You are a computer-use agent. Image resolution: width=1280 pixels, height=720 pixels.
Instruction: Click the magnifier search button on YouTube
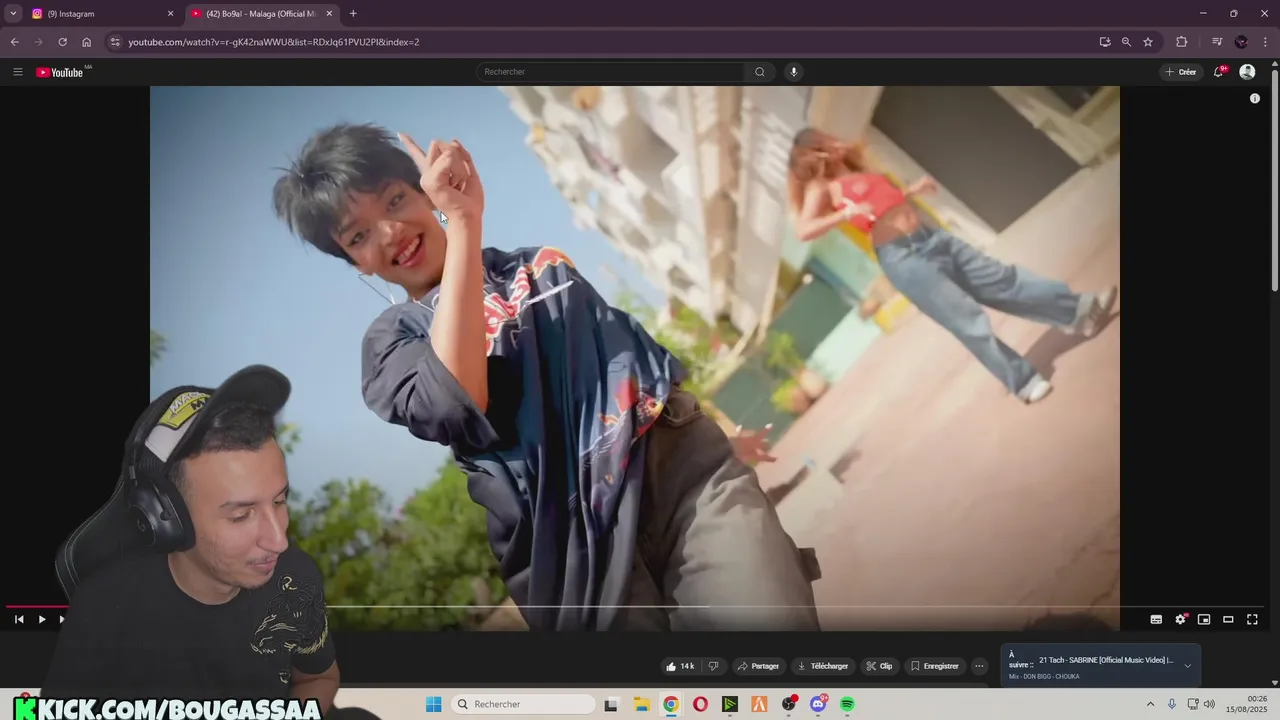pyautogui.click(x=760, y=72)
